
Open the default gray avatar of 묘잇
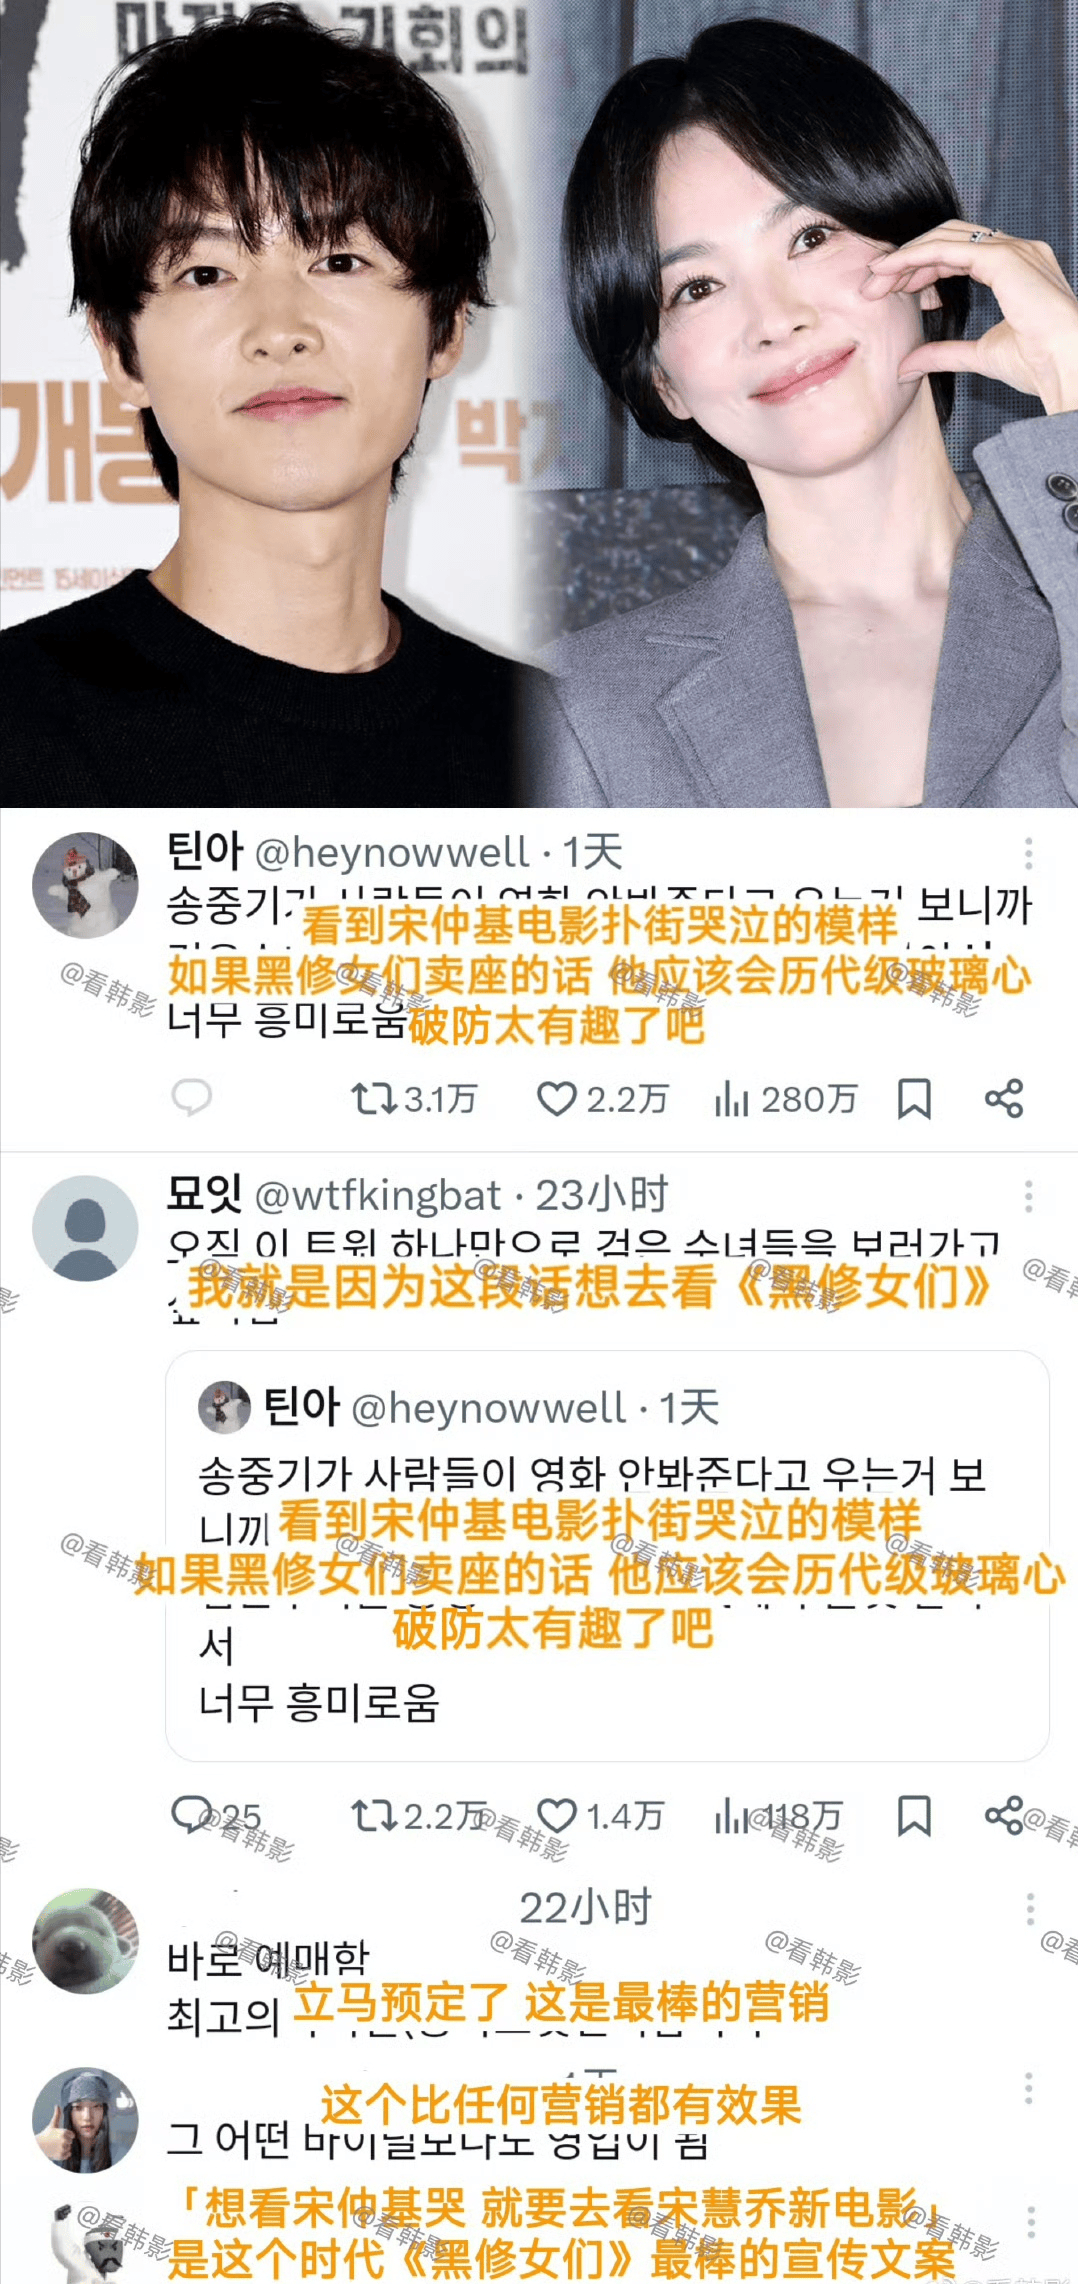(x=85, y=1228)
